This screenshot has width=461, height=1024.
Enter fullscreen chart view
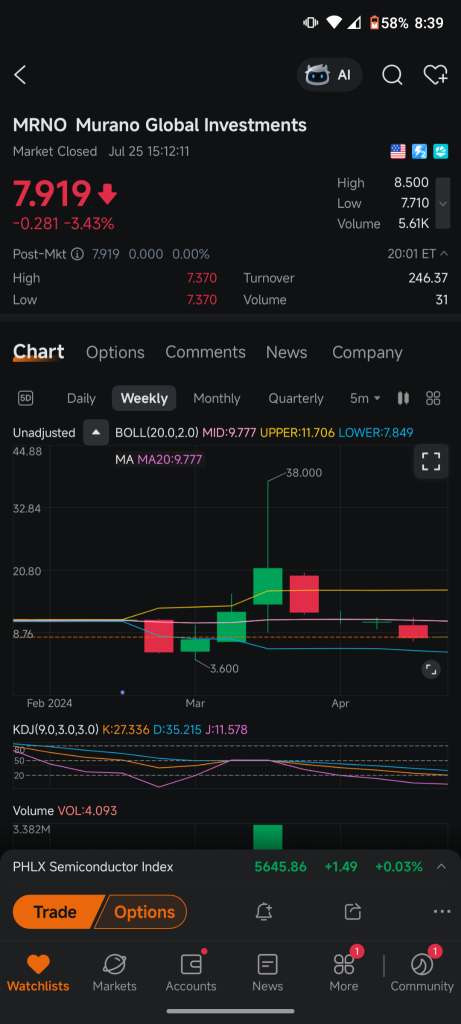coord(430,462)
